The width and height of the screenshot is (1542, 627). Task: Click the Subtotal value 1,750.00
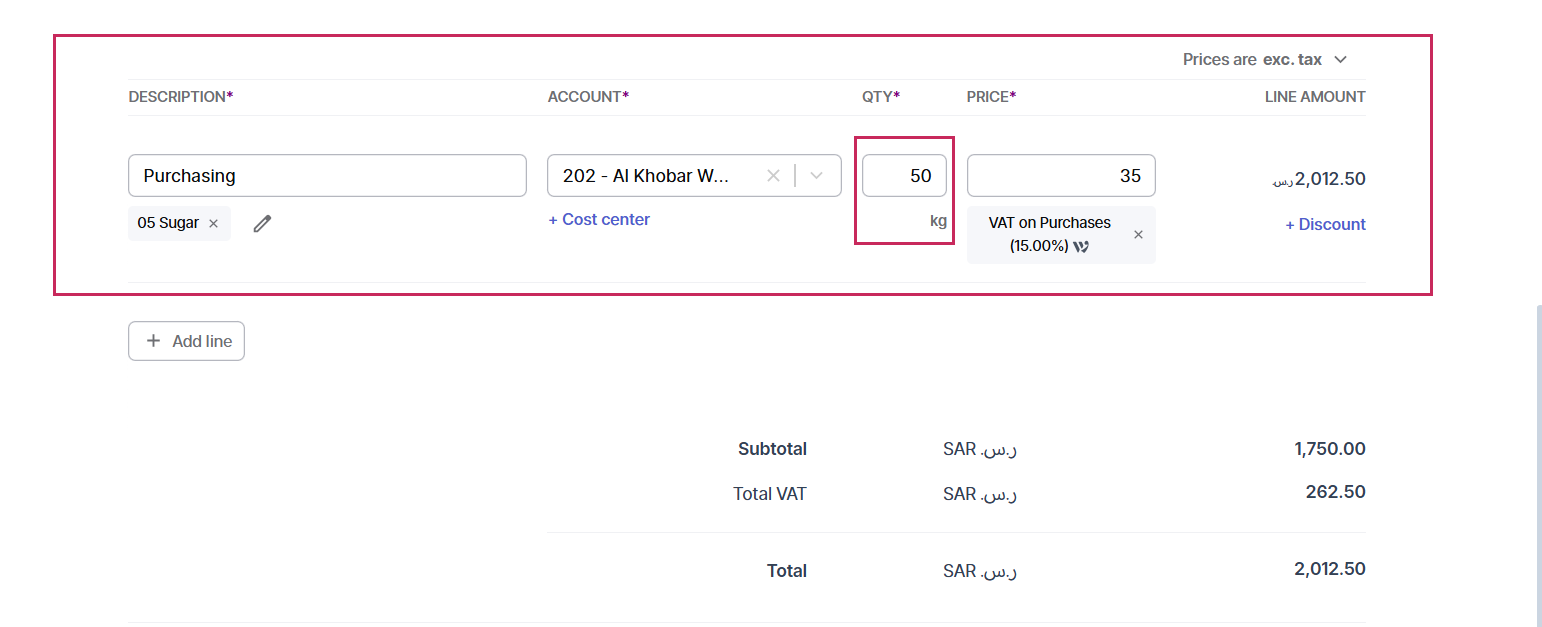tap(1329, 449)
